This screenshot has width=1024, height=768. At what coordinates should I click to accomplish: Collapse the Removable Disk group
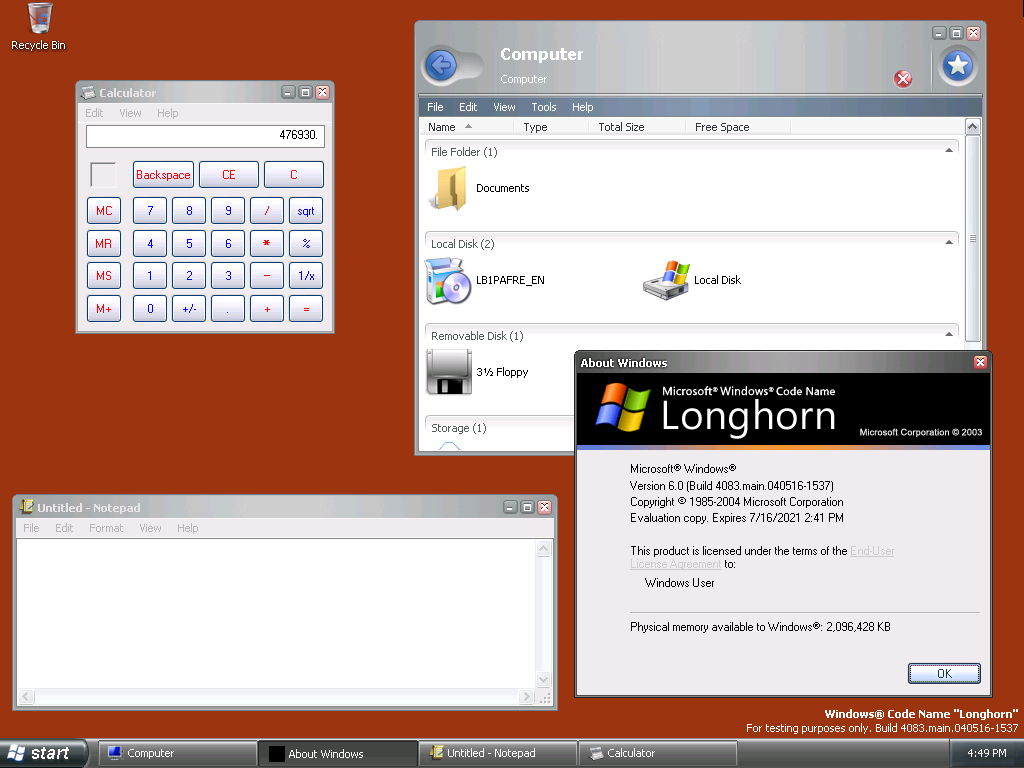click(949, 335)
